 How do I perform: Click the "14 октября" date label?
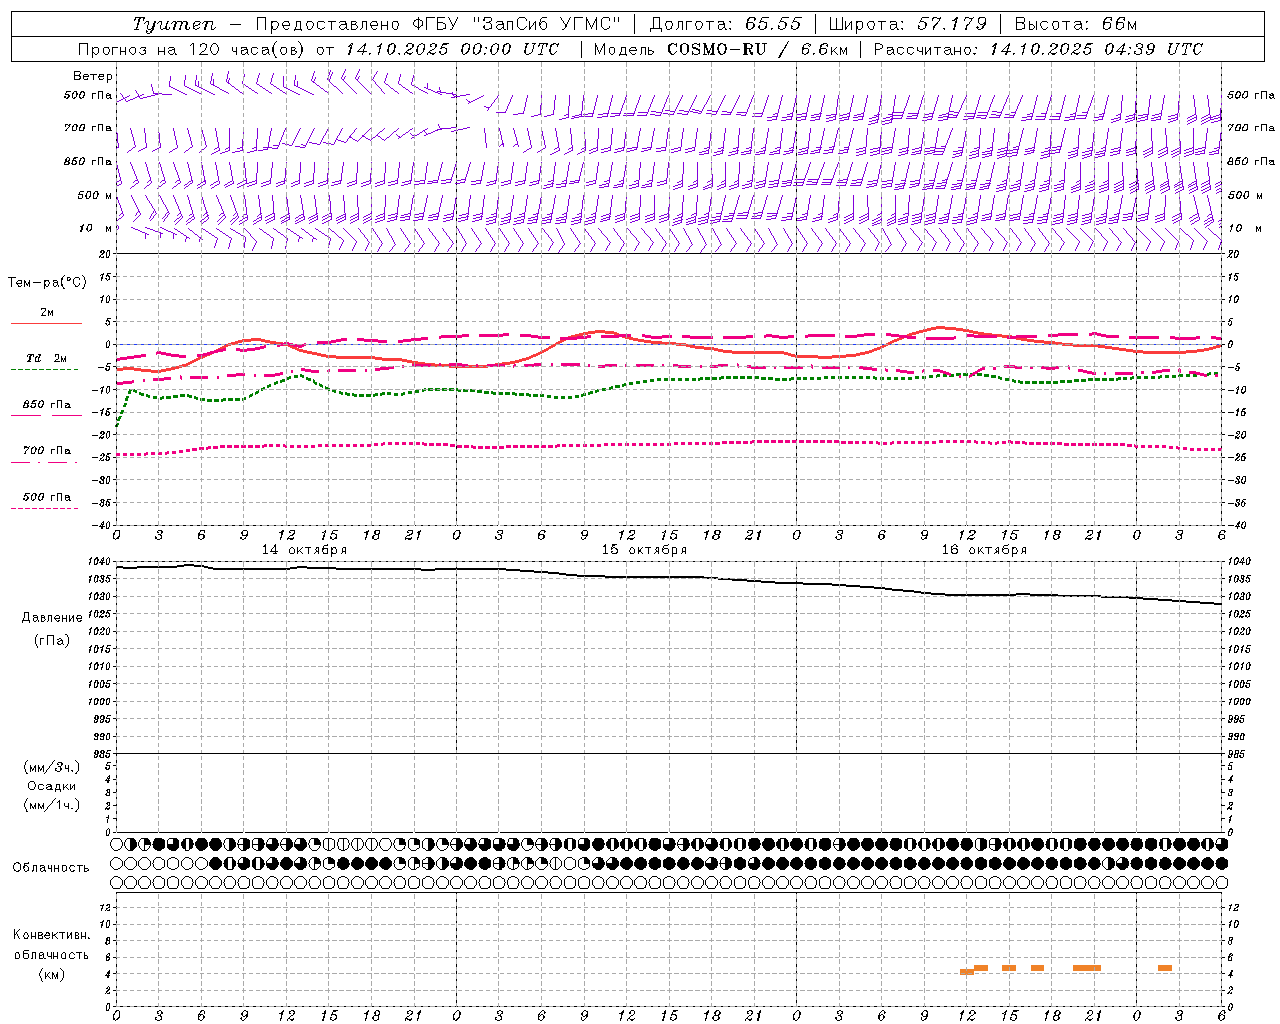305,550
